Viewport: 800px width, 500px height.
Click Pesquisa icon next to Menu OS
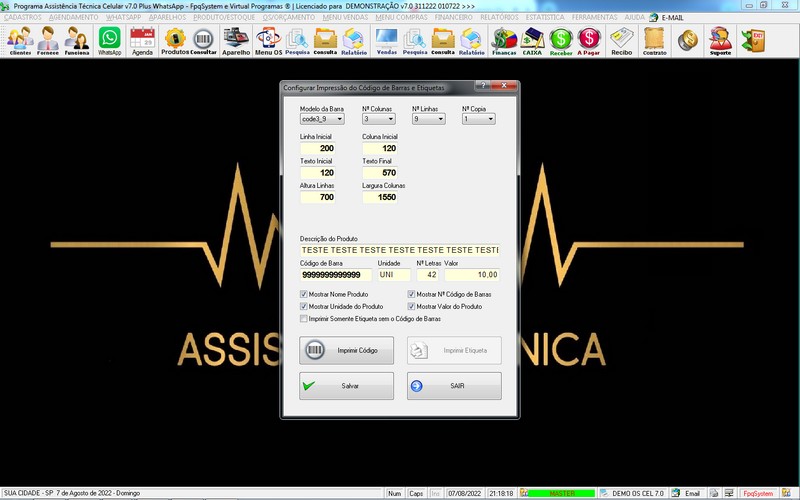(x=297, y=41)
